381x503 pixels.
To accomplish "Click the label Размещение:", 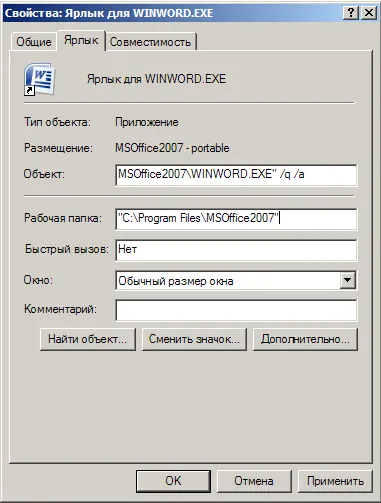I will click(58, 148).
